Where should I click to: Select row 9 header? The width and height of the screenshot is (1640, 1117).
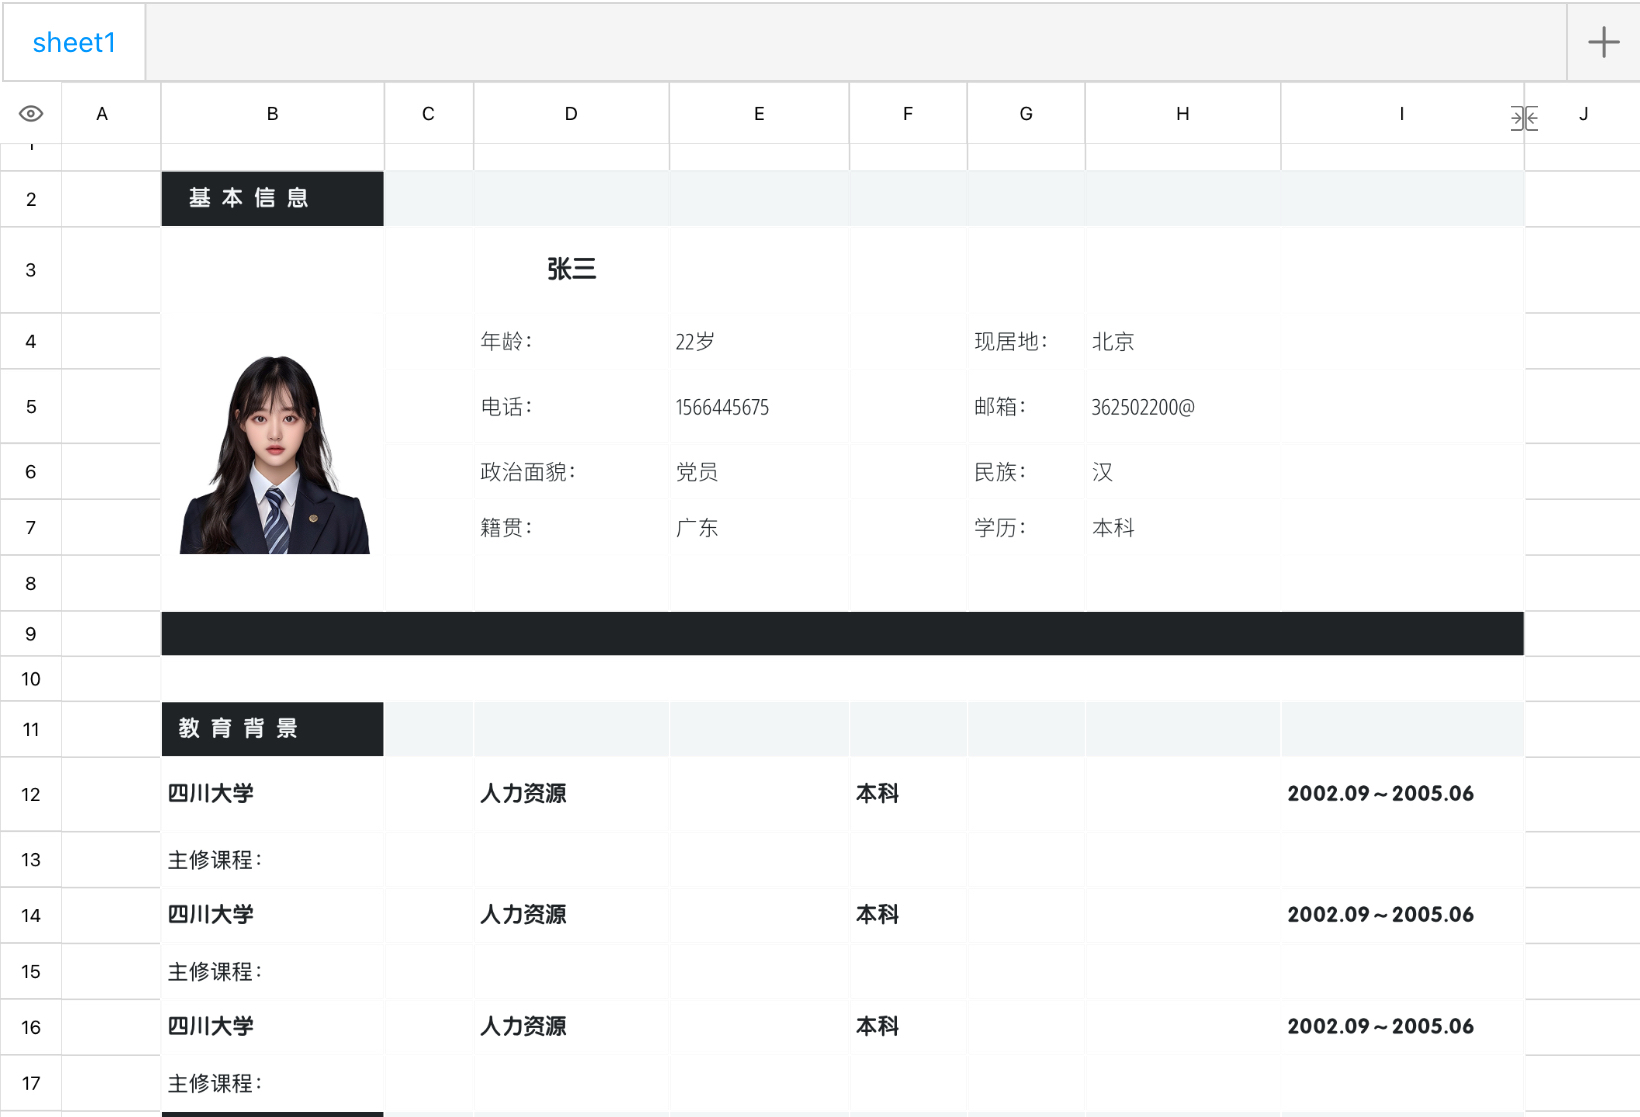click(31, 634)
